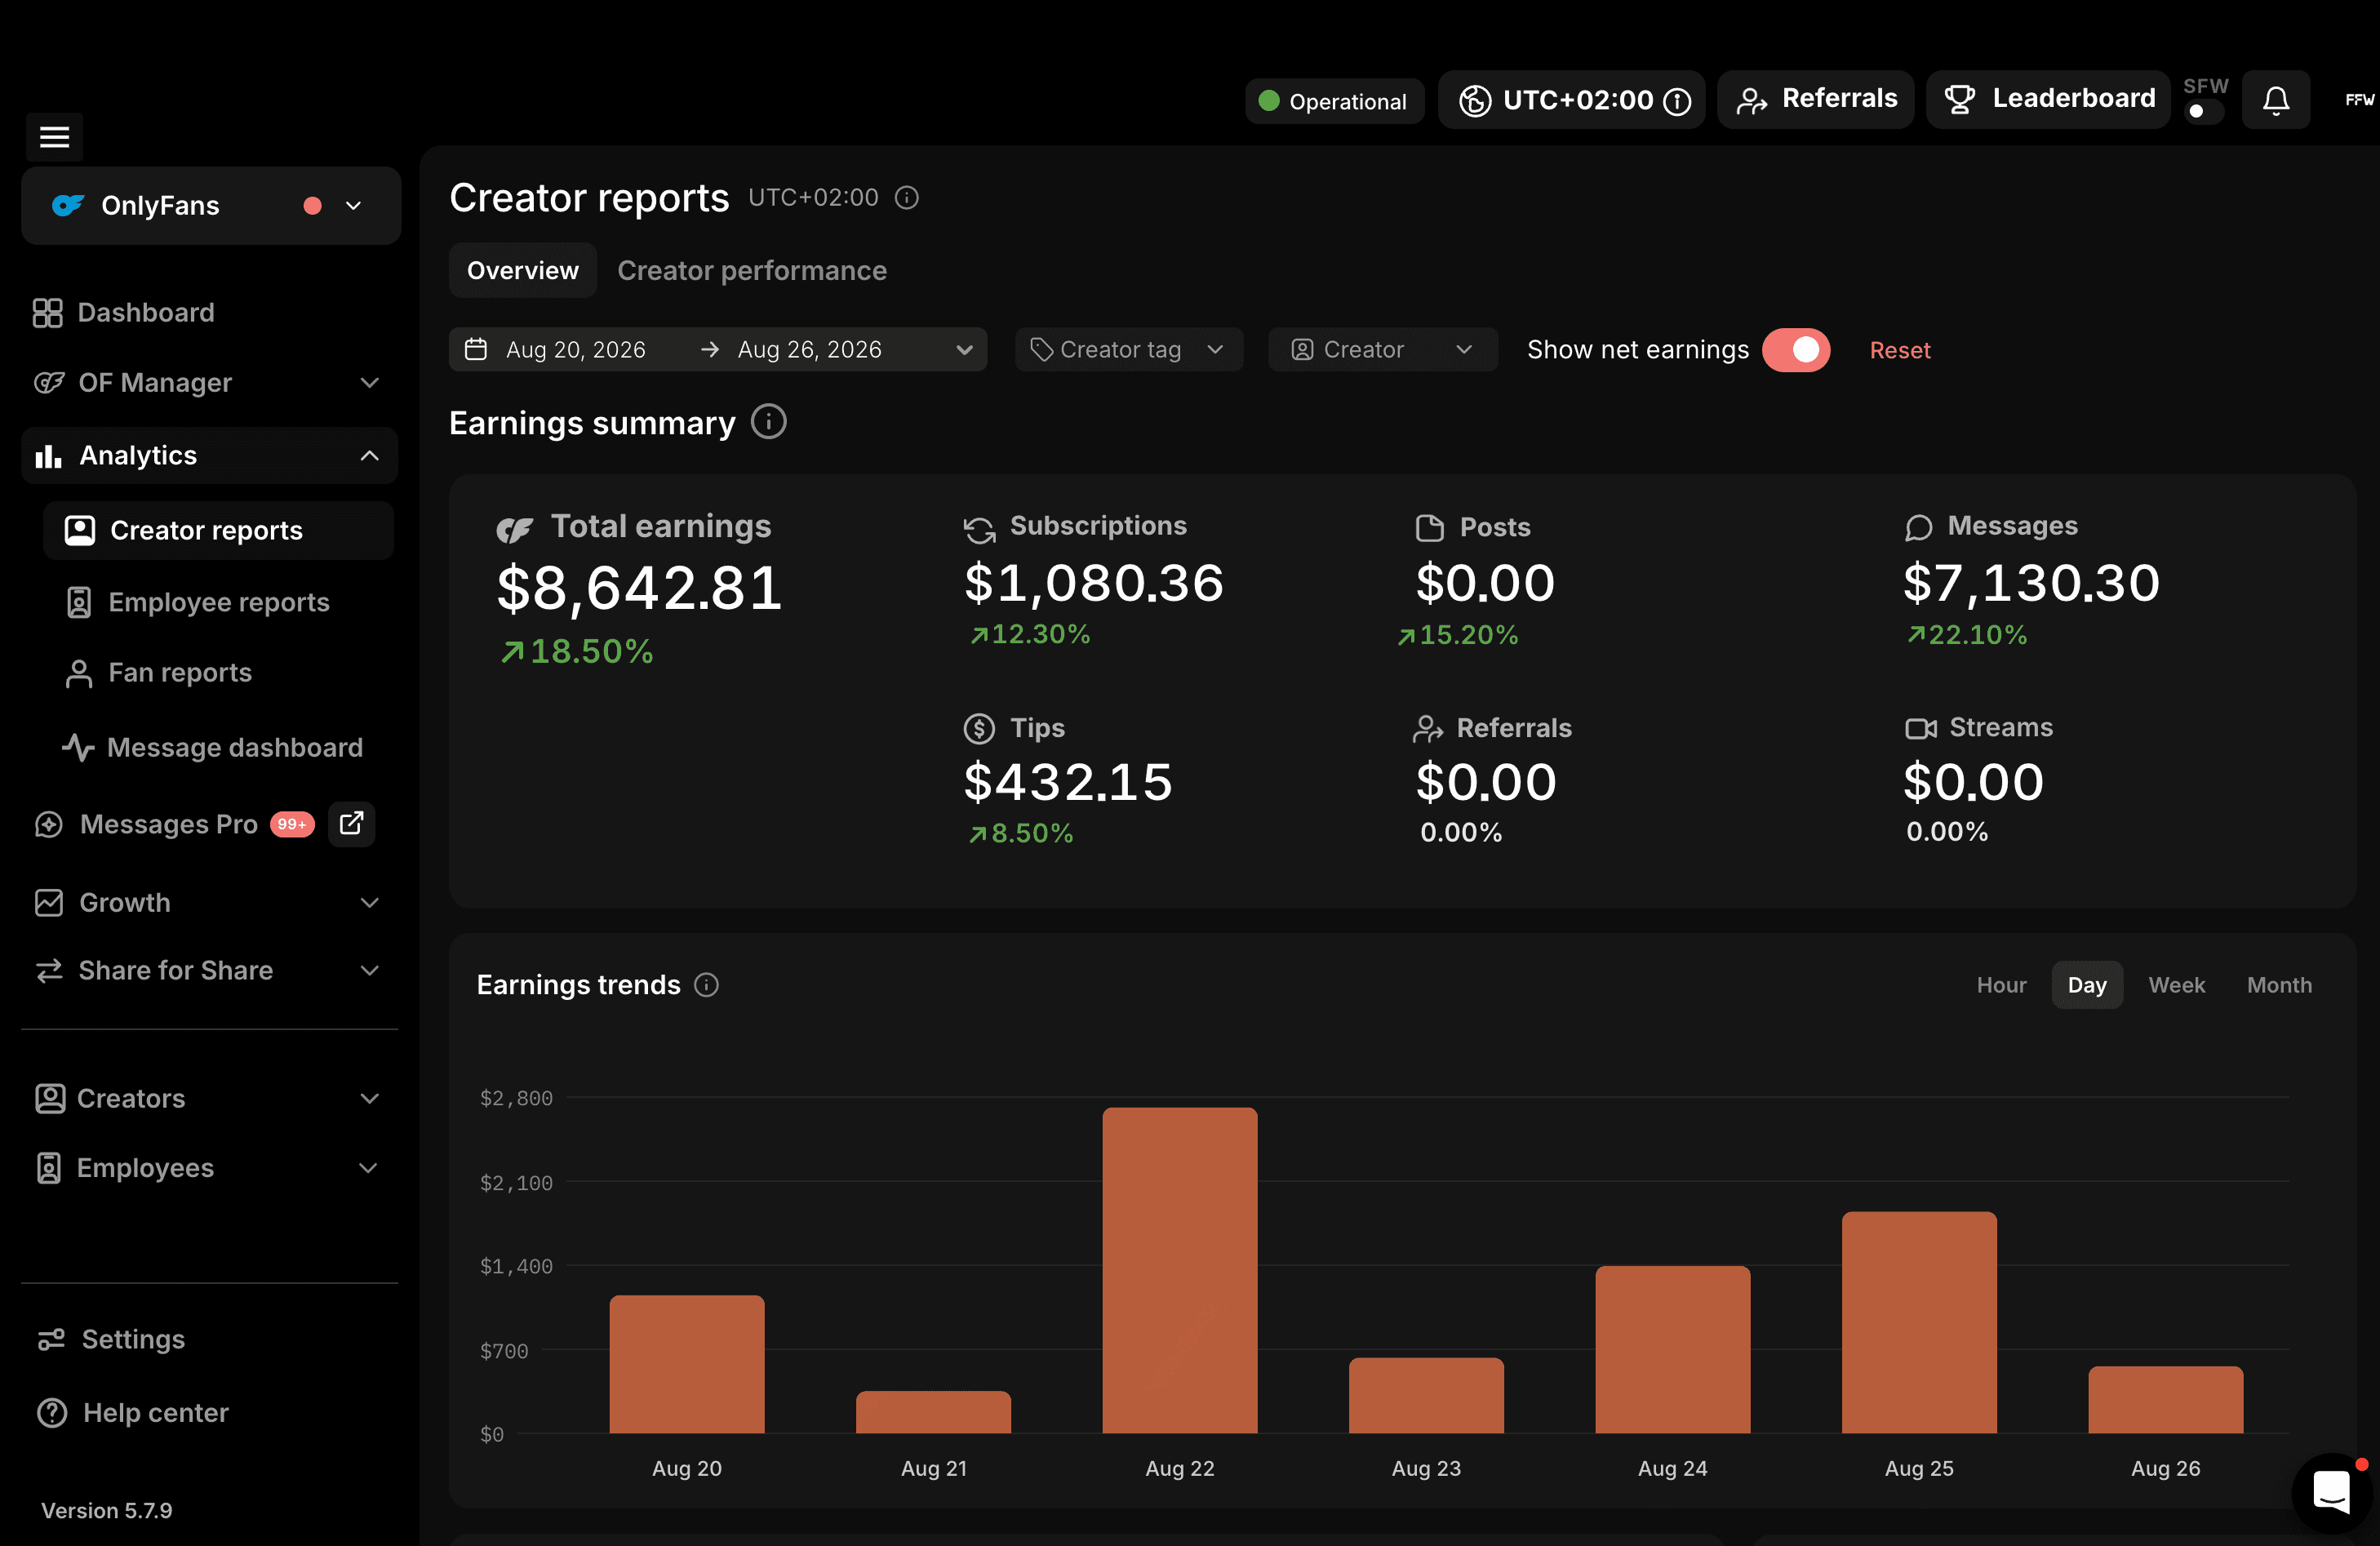This screenshot has height=1546, width=2380.
Task: Click the notification bell icon
Action: 2275,100
